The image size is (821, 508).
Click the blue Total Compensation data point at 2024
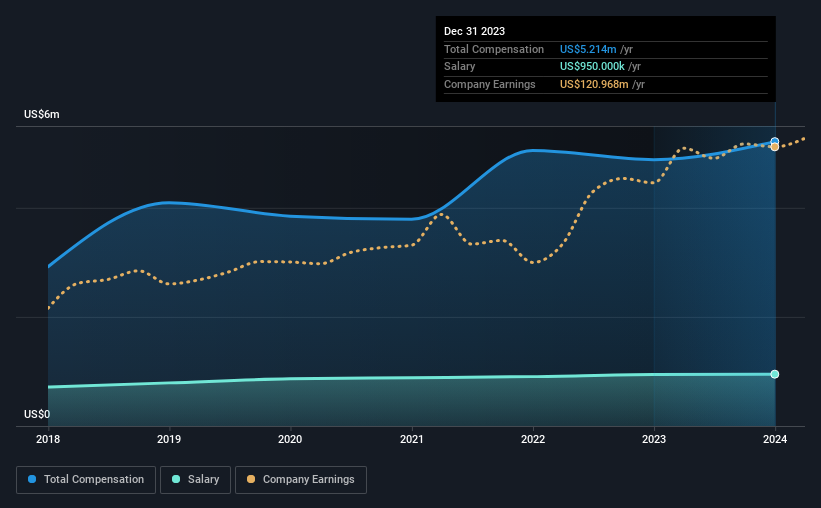(775, 141)
